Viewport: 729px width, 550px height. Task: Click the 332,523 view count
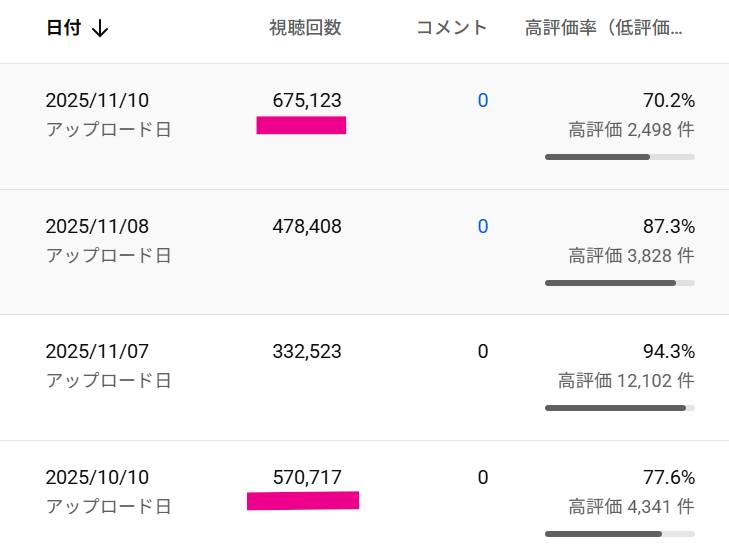point(307,351)
